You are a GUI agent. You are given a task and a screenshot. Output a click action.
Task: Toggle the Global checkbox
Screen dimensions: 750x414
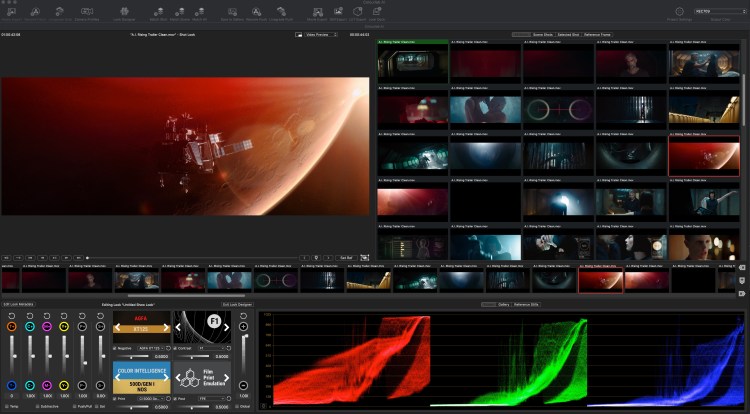click(x=237, y=406)
